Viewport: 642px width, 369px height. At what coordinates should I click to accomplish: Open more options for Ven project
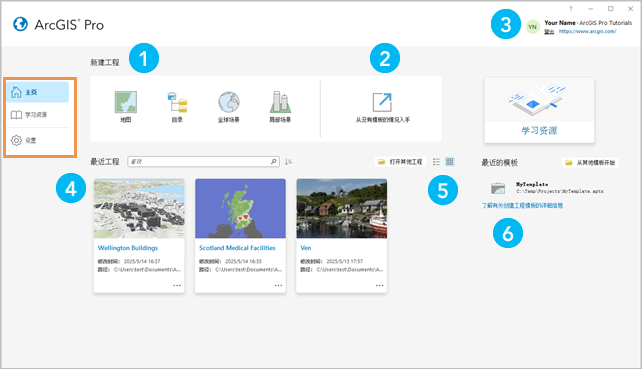point(380,285)
